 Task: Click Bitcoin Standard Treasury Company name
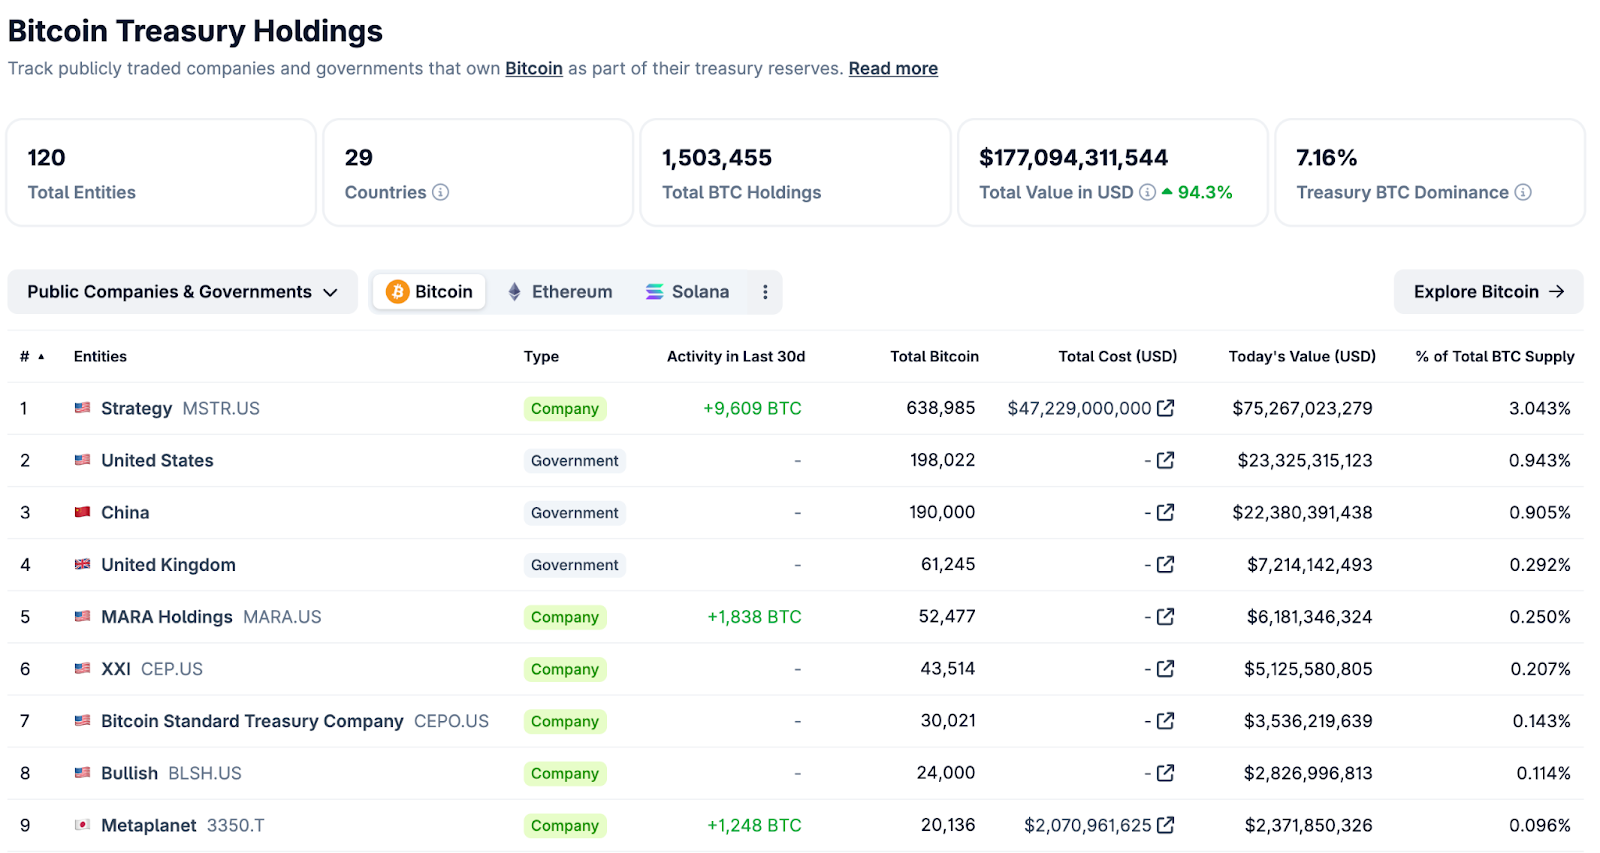click(252, 721)
